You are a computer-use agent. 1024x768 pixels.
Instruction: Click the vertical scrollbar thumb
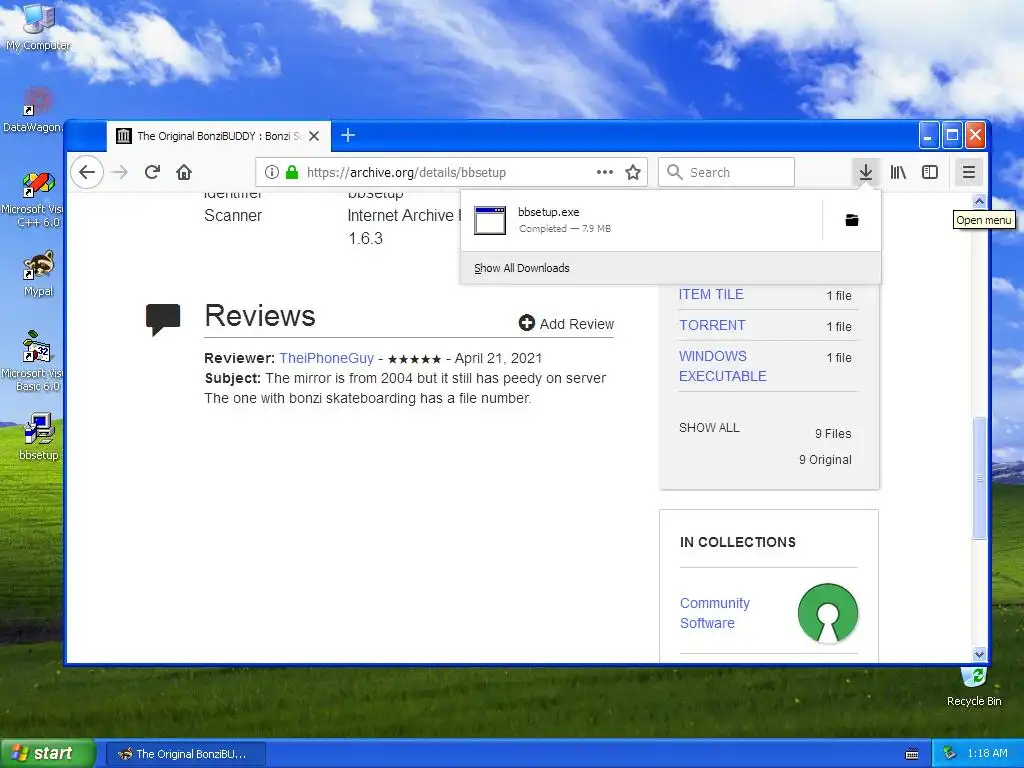coord(979,478)
